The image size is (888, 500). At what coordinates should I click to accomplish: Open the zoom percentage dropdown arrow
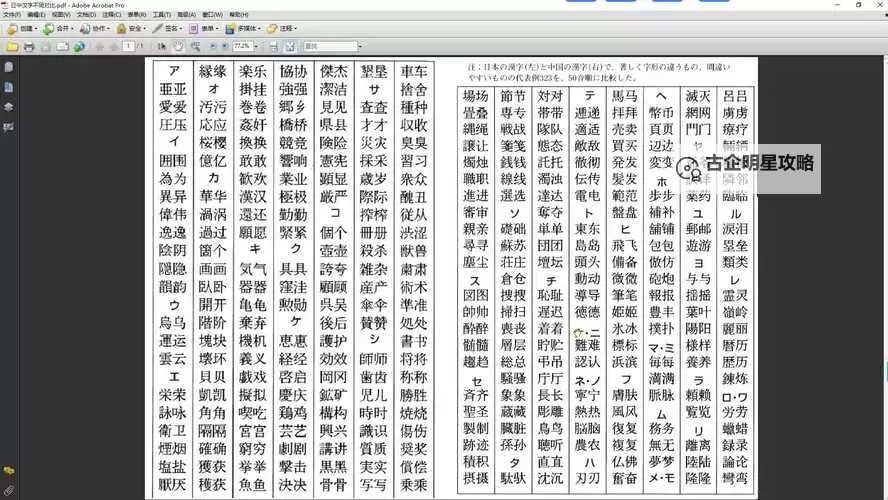coord(256,46)
